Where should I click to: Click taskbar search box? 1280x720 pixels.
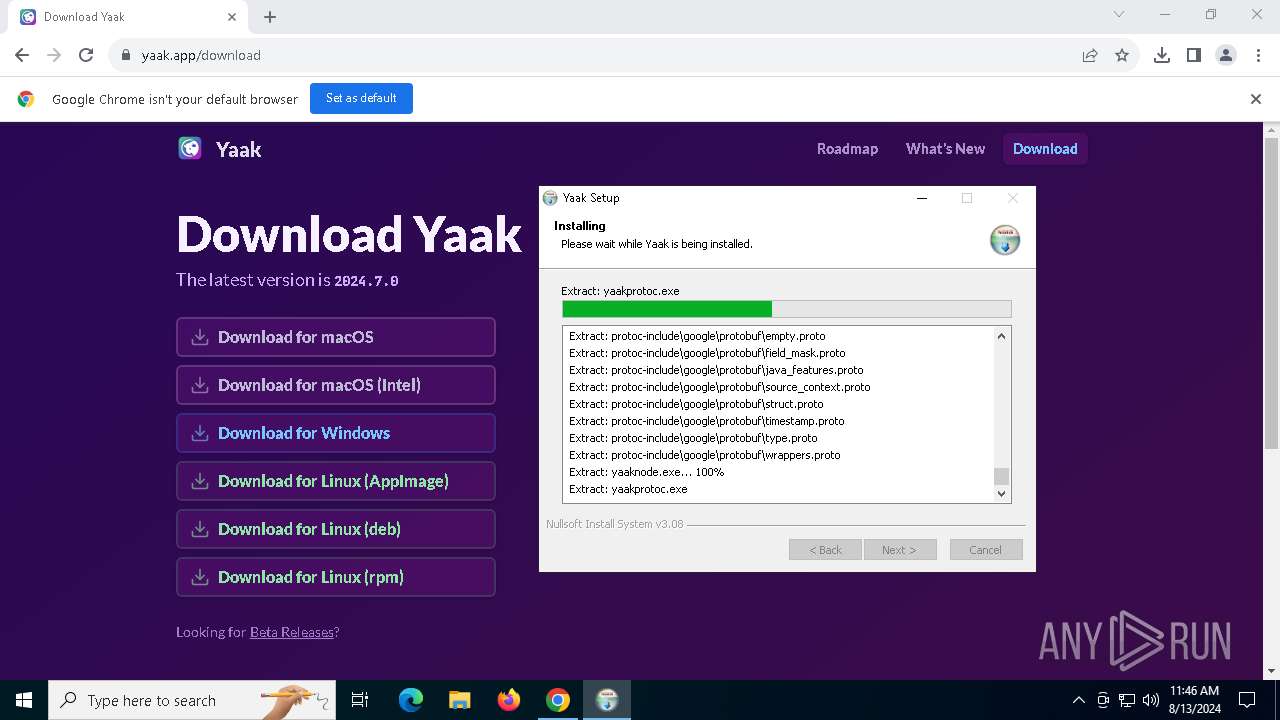pyautogui.click(x=192, y=700)
